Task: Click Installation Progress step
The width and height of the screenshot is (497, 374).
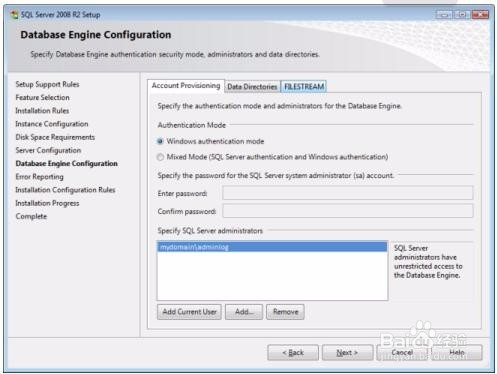Action: (x=47, y=203)
